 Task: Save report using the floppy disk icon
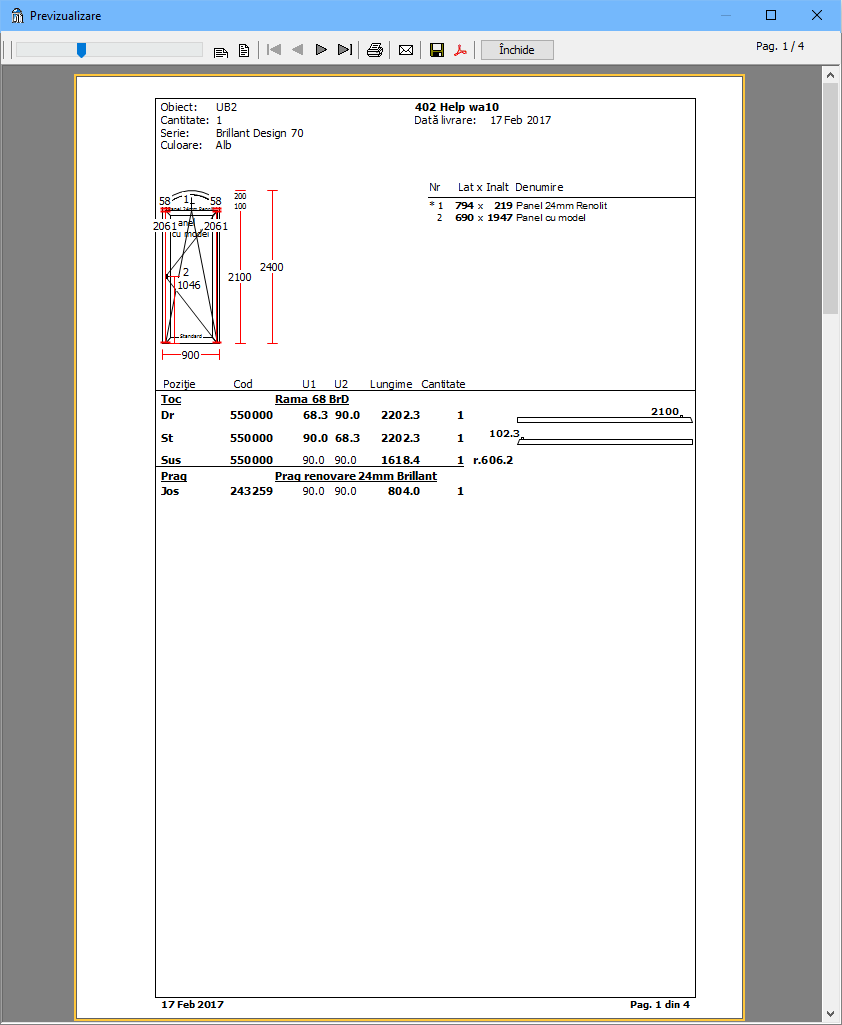point(437,50)
